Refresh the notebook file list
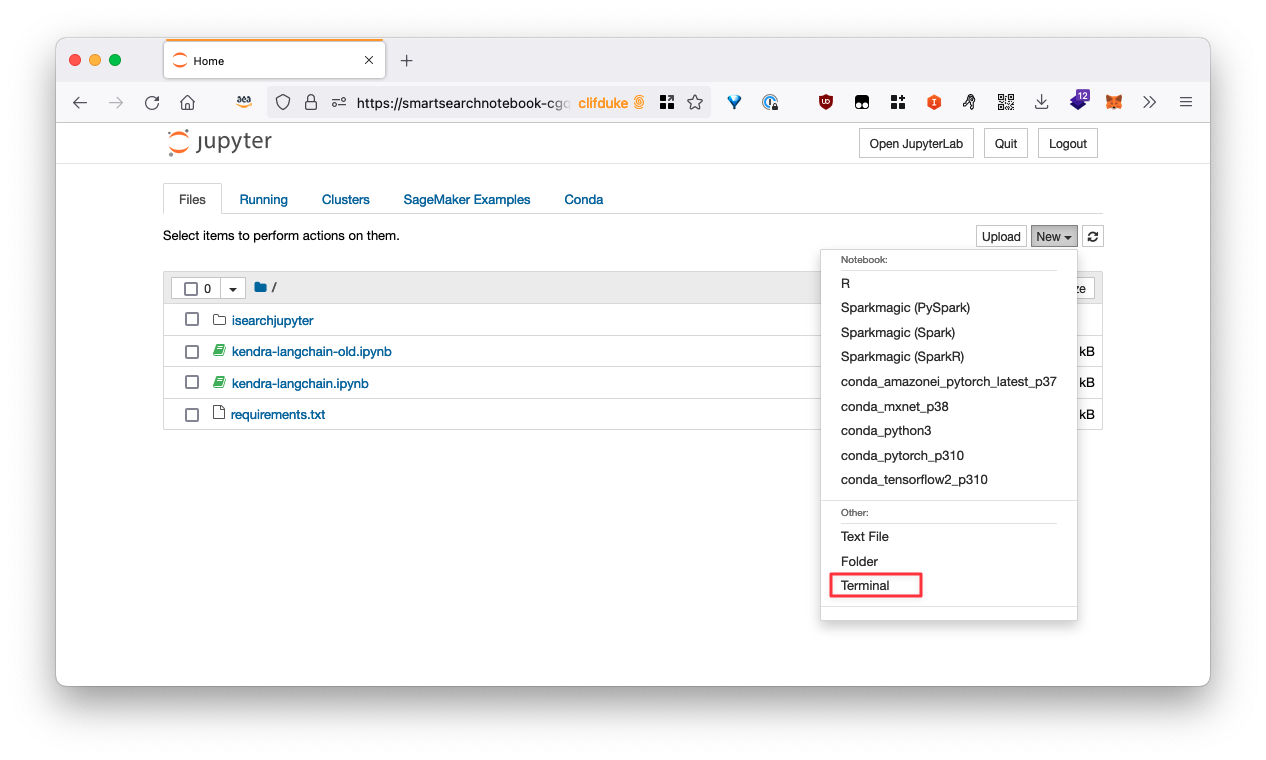The width and height of the screenshot is (1266, 760). (1093, 237)
